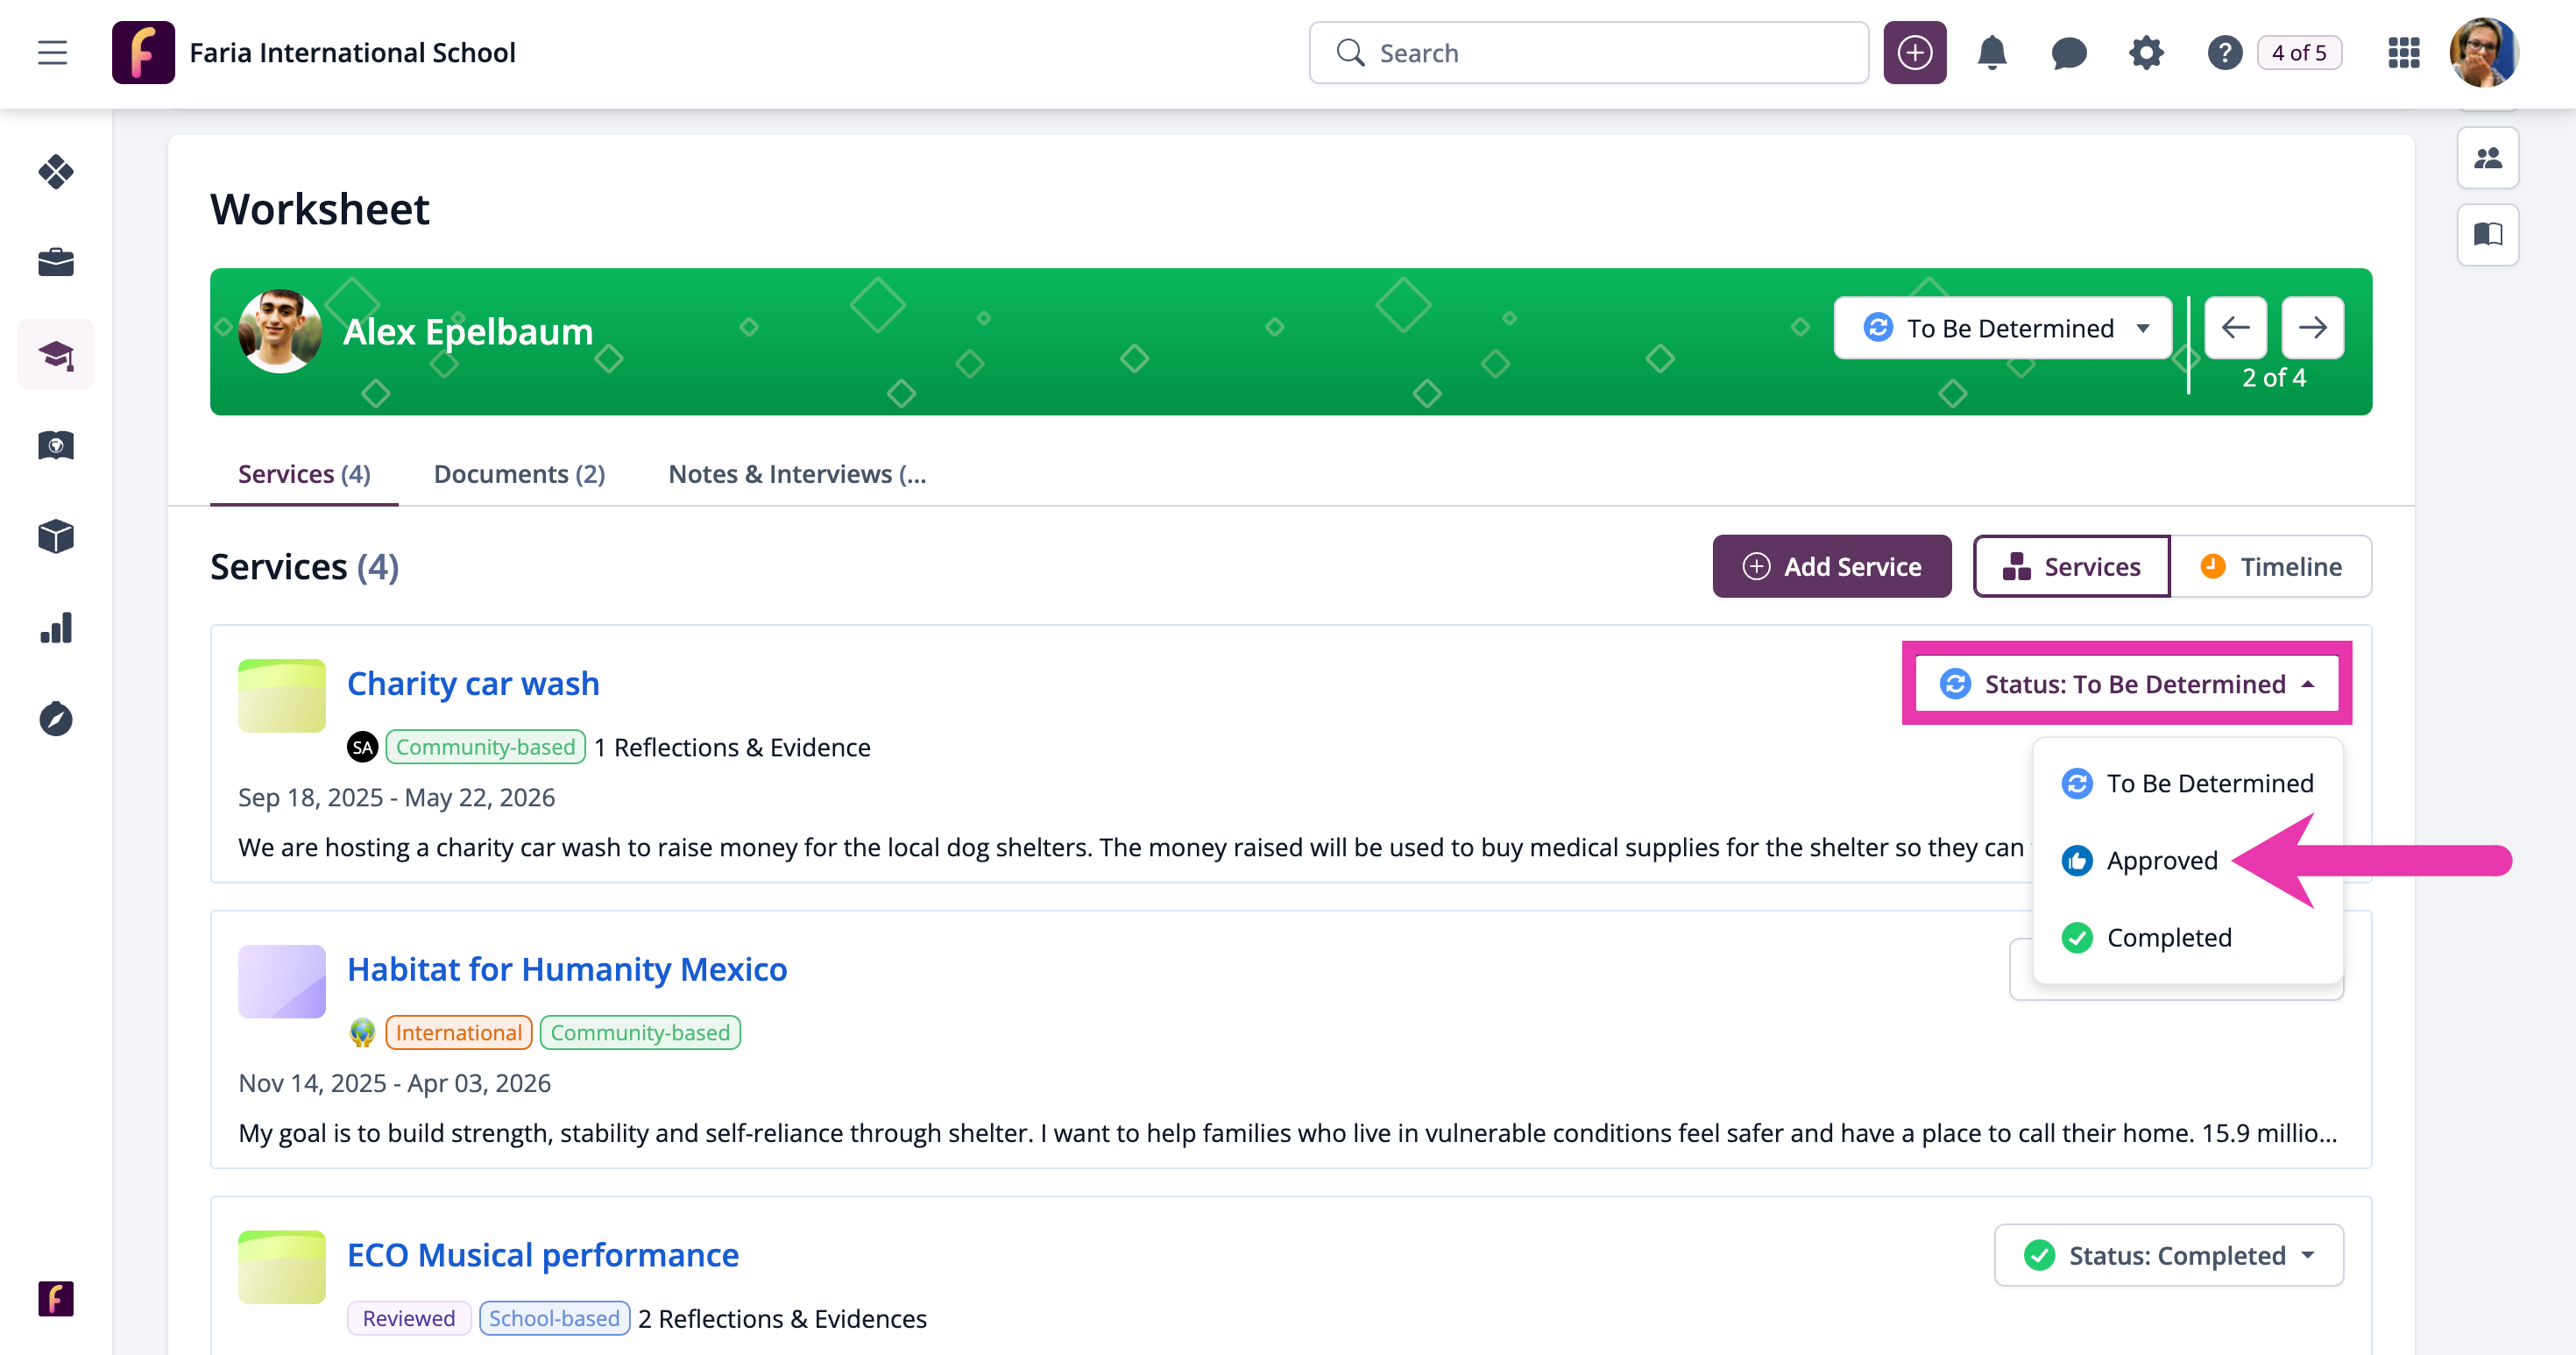2576x1355 pixels.
Task: Click the 4 of 5 progress badge
Action: tap(2299, 52)
